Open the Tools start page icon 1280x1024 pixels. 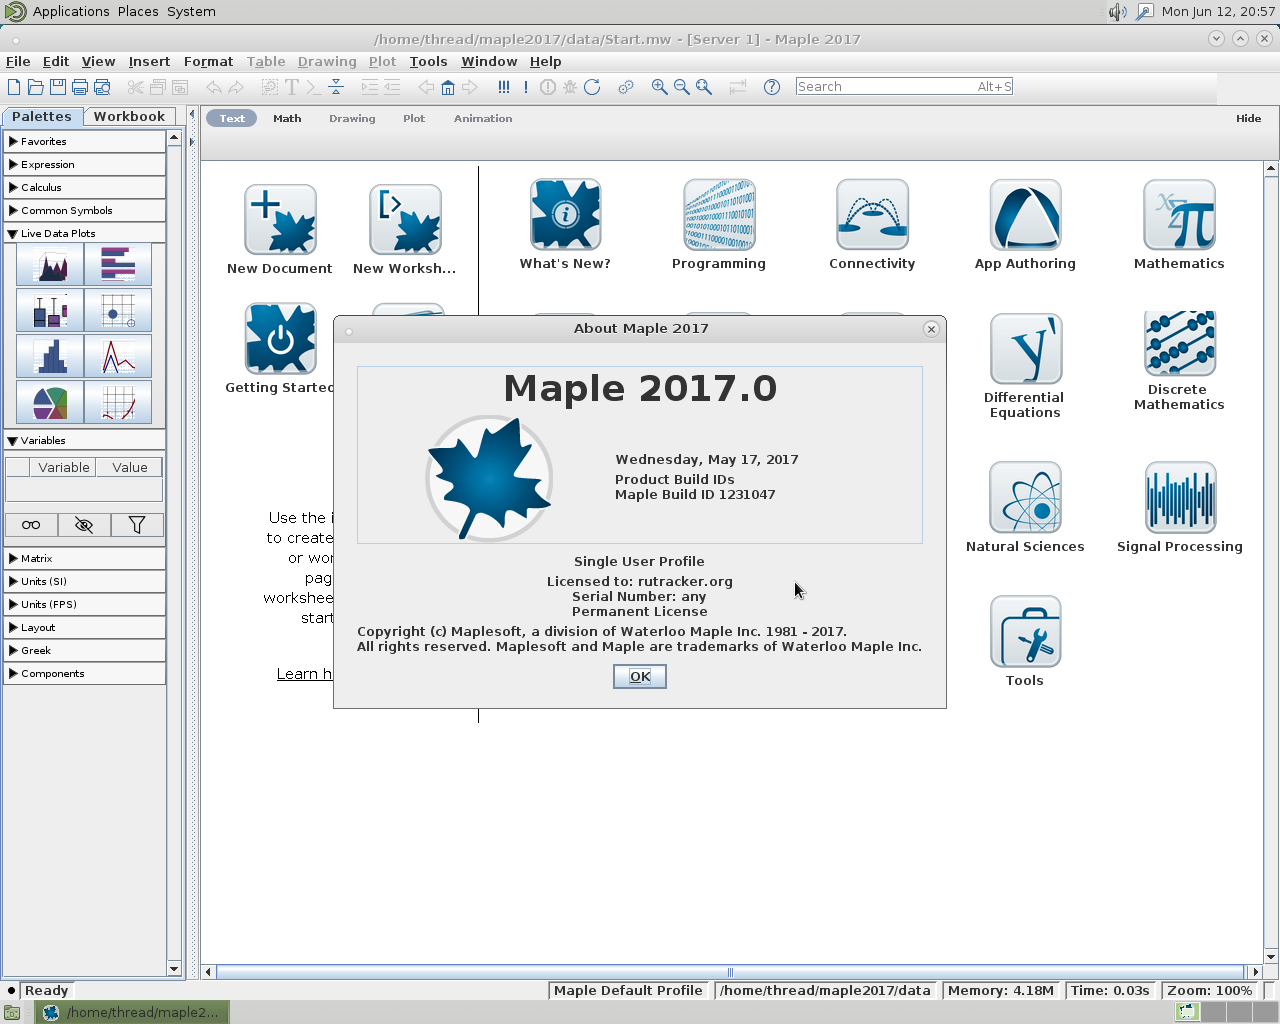tap(1025, 632)
